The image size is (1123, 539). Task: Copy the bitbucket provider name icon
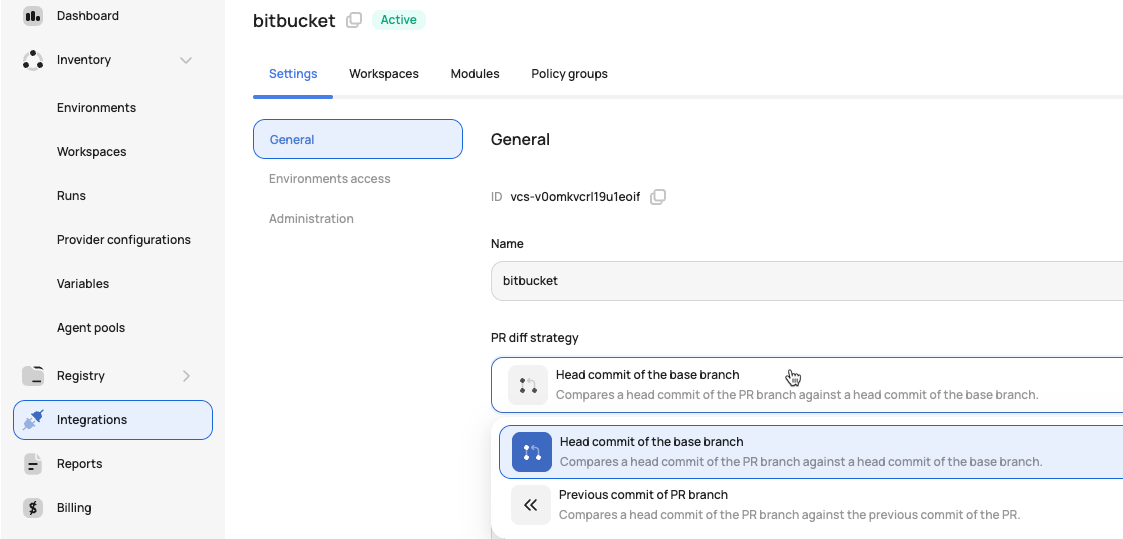(354, 20)
